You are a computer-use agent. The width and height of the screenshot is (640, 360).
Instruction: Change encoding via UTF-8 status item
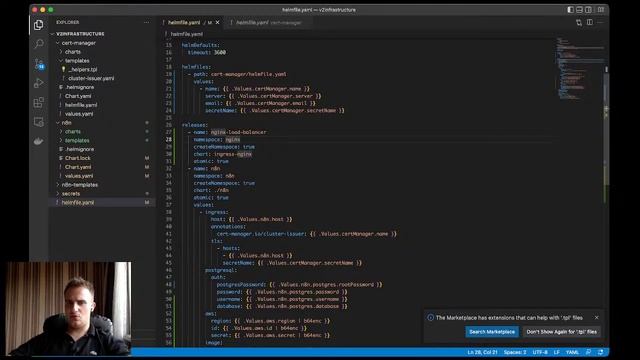tap(540, 352)
